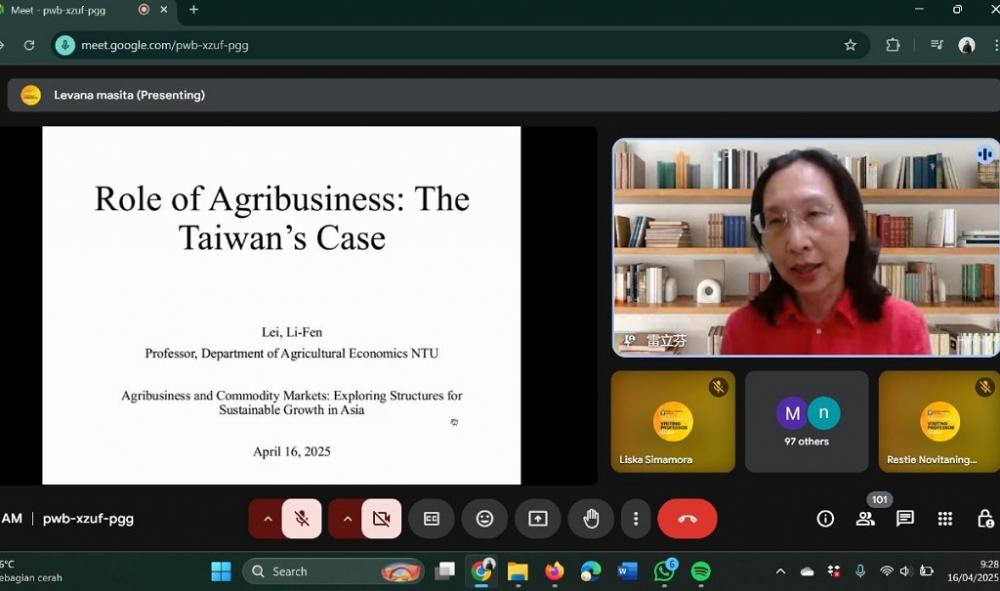
Task: Open camera options chevron
Action: coord(347,518)
